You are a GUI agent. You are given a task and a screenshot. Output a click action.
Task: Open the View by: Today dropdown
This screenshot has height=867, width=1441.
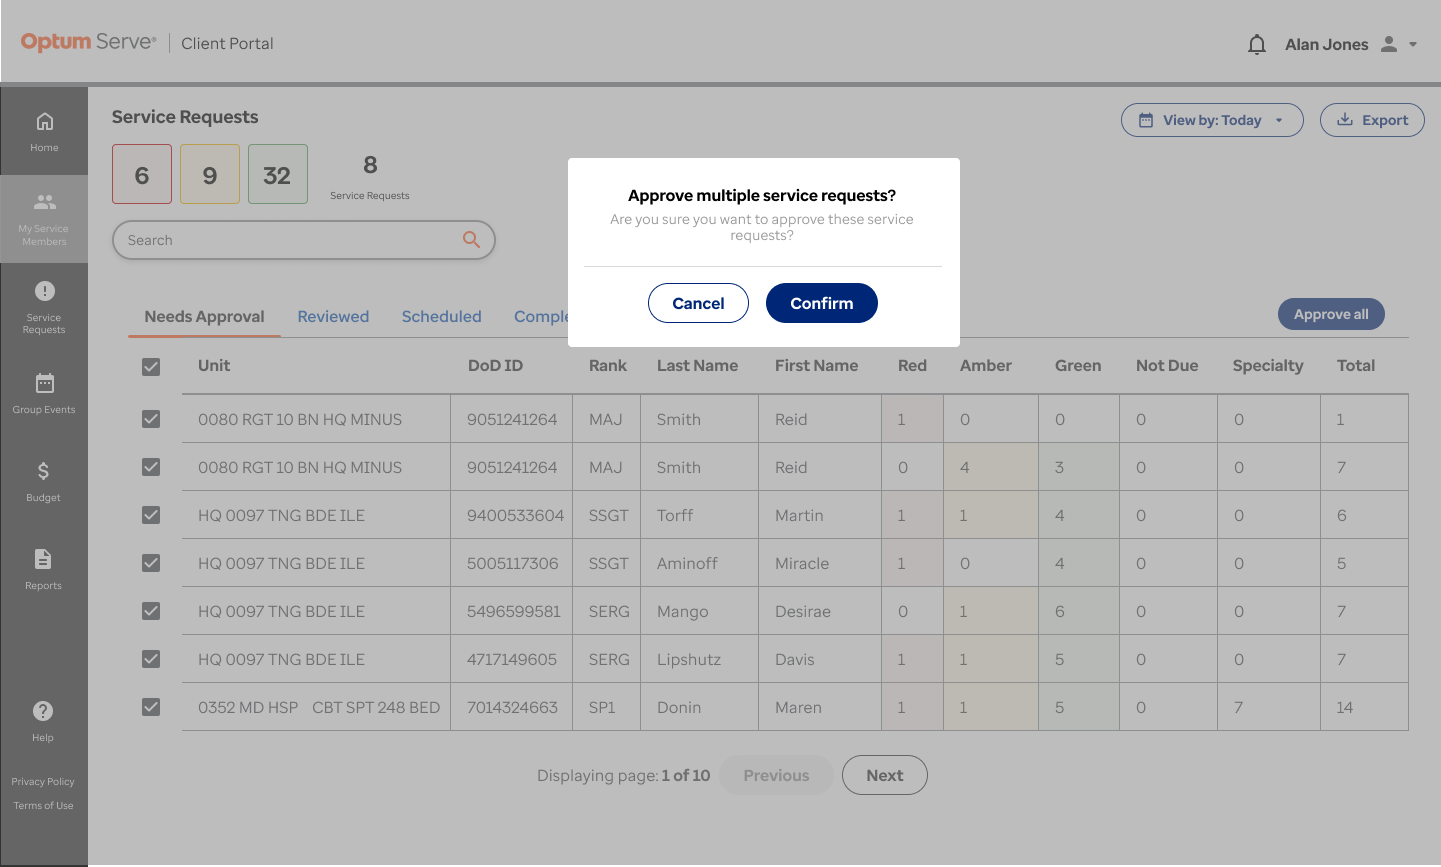pyautogui.click(x=1212, y=120)
